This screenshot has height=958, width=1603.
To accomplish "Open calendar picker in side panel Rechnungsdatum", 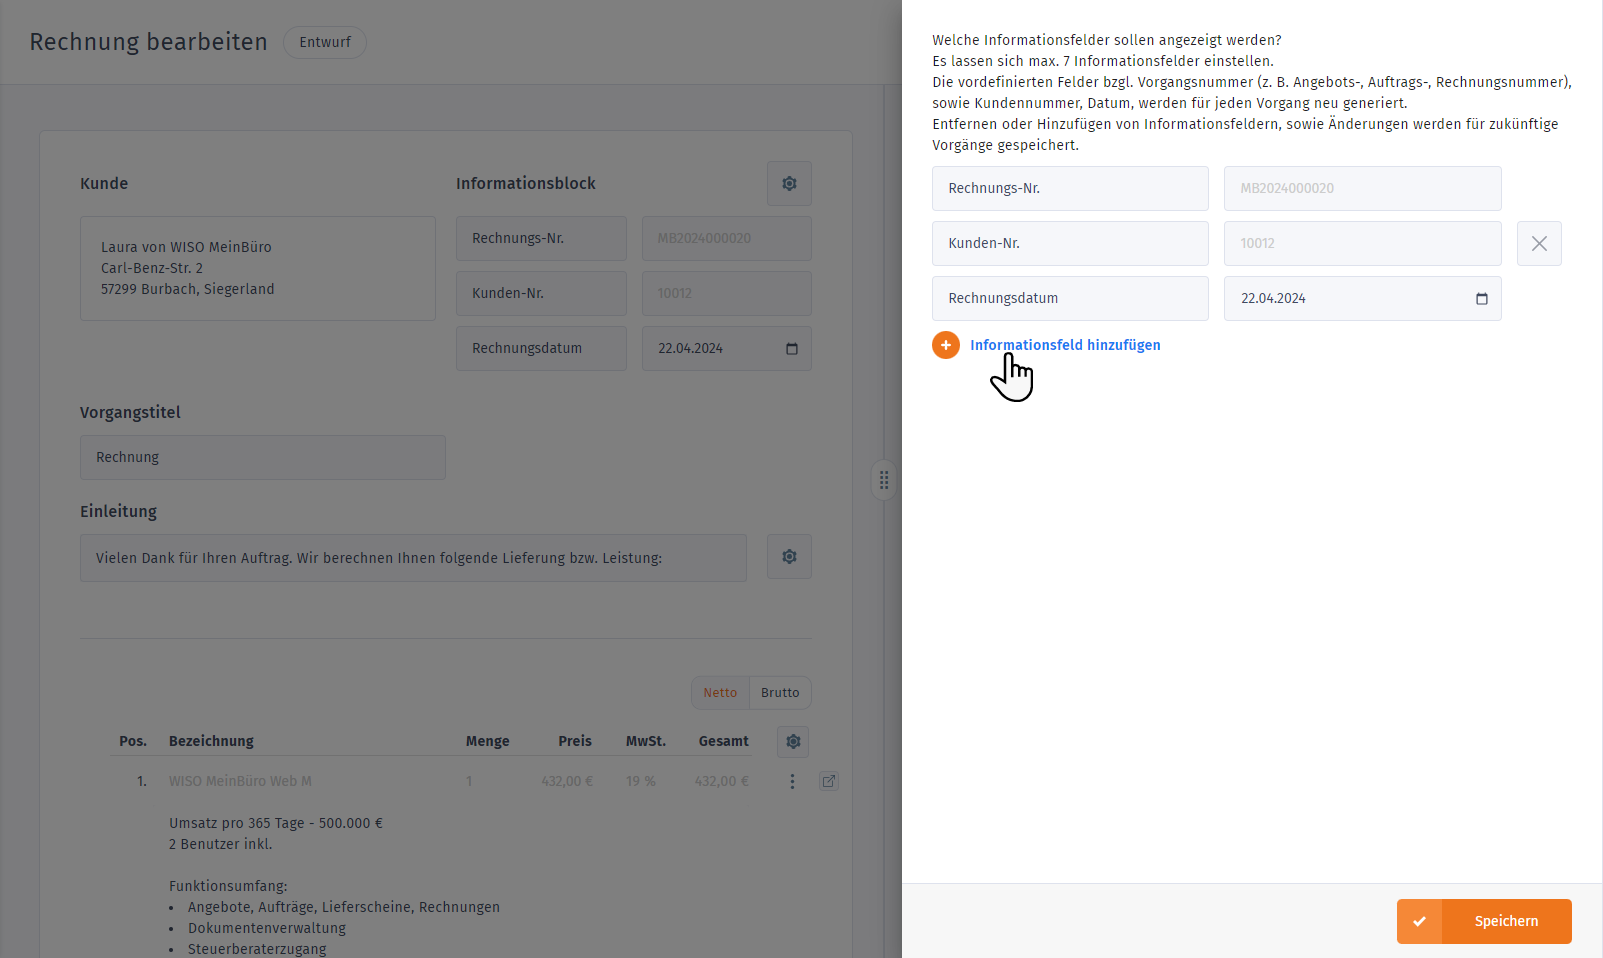I will [1482, 298].
